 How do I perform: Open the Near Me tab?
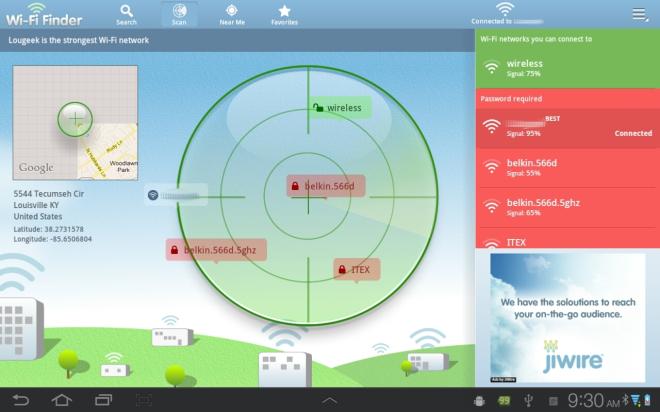pyautogui.click(x=232, y=15)
